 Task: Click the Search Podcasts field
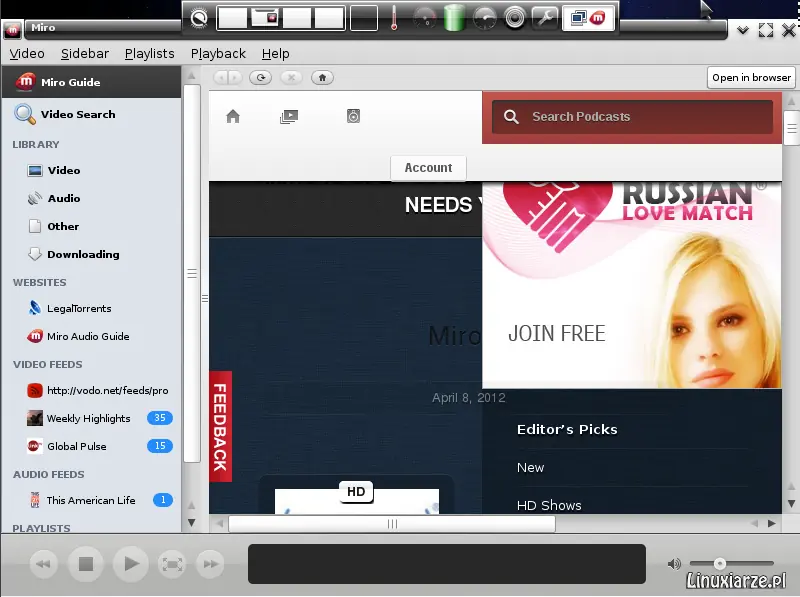click(633, 117)
